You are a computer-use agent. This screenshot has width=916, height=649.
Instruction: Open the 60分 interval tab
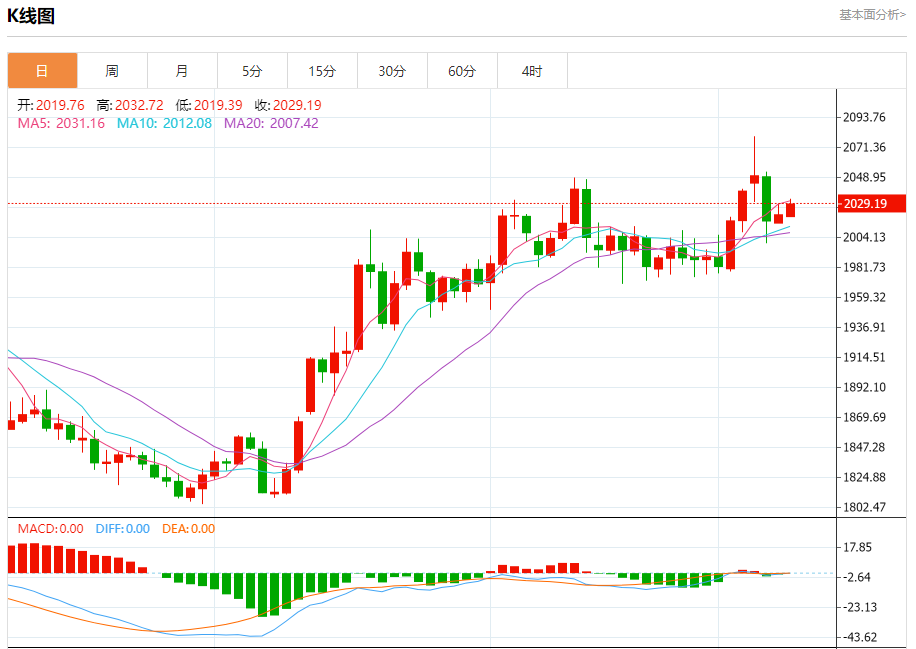[x=463, y=71]
